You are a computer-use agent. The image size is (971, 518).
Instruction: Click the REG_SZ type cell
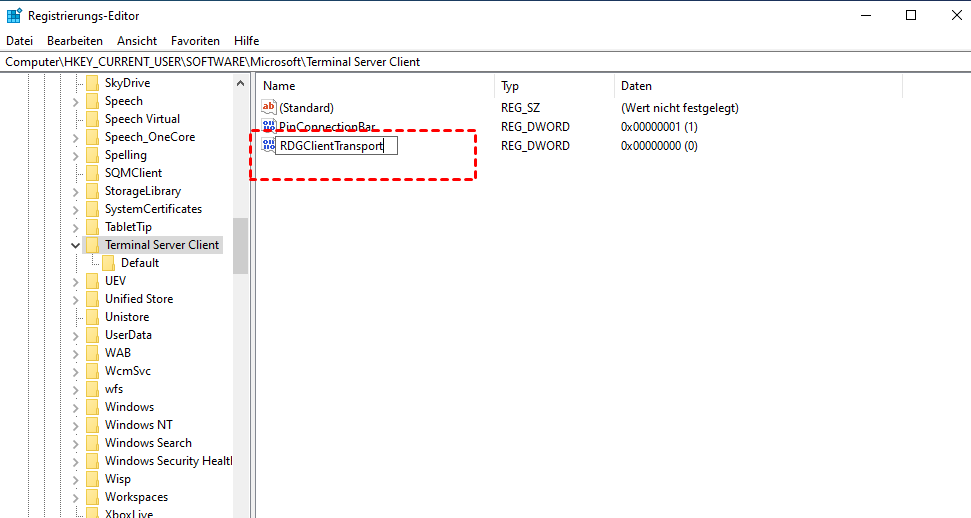[521, 108]
